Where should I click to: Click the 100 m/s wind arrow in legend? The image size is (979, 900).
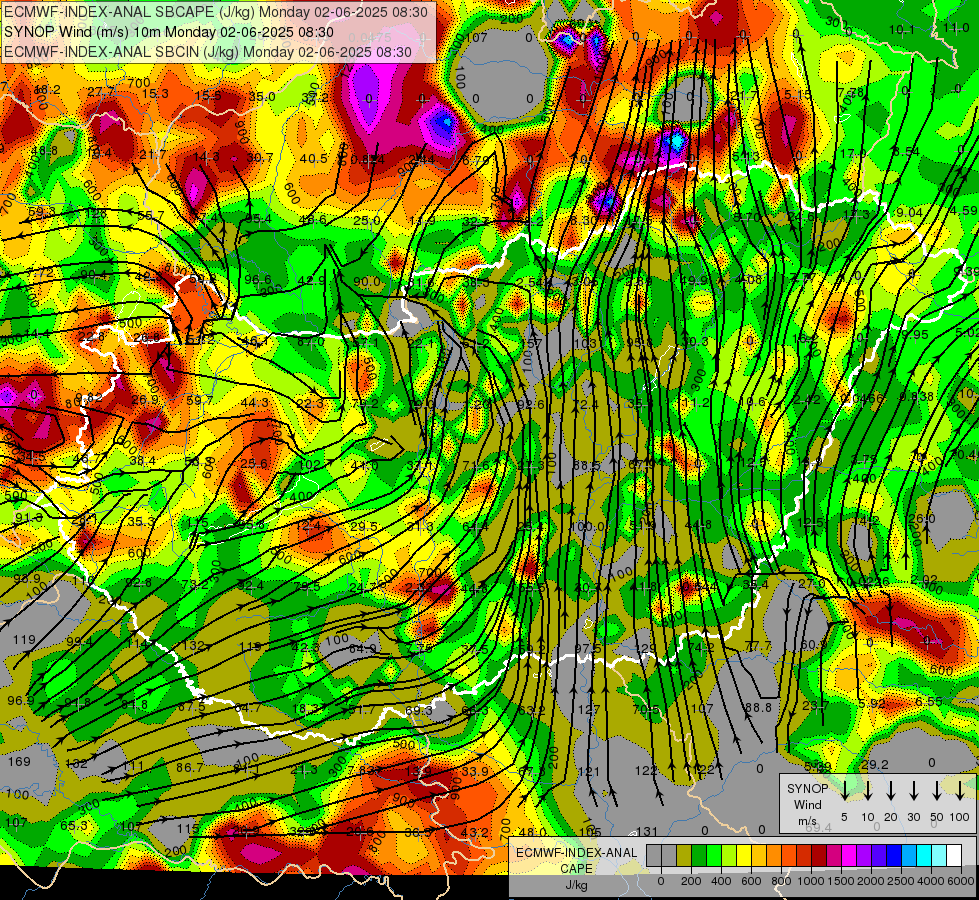click(960, 790)
